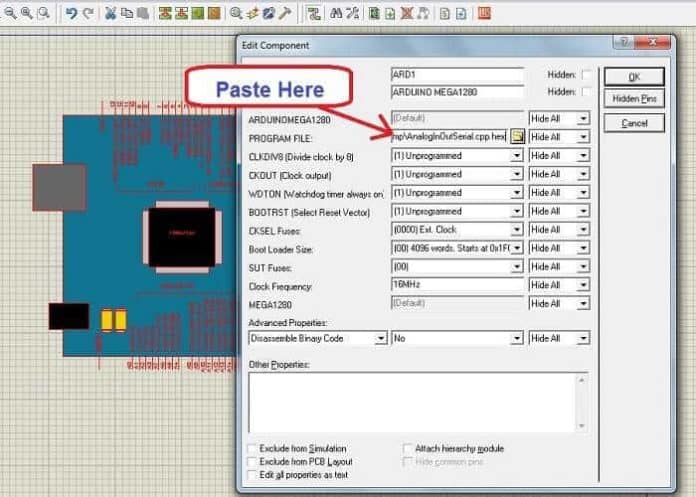The width and height of the screenshot is (696, 497).
Task: Redo the last undone action
Action: pos(88,13)
